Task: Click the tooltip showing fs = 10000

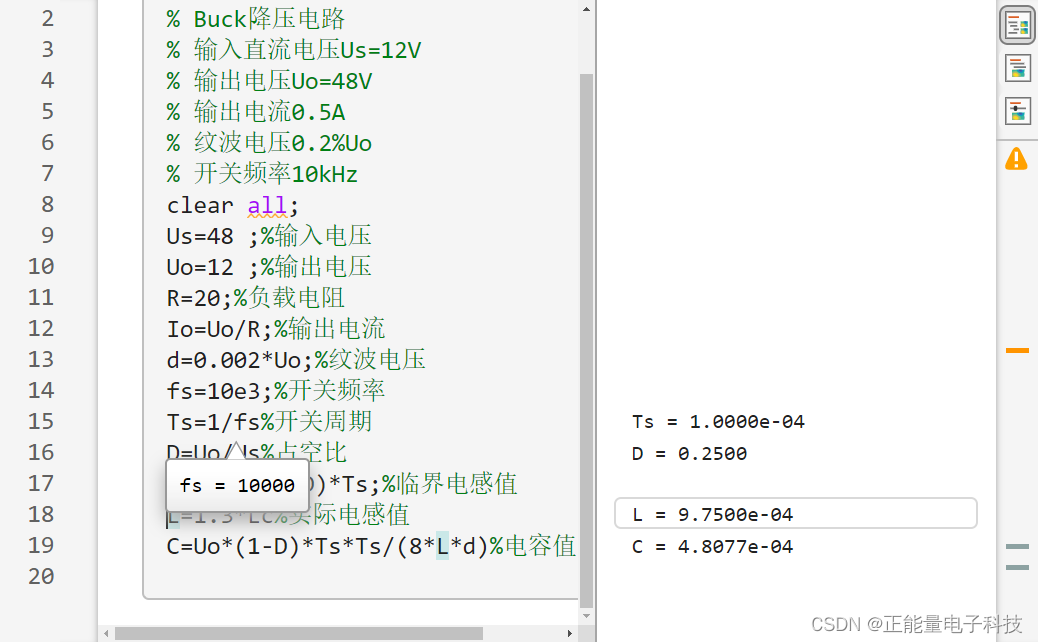Action: tap(236, 483)
